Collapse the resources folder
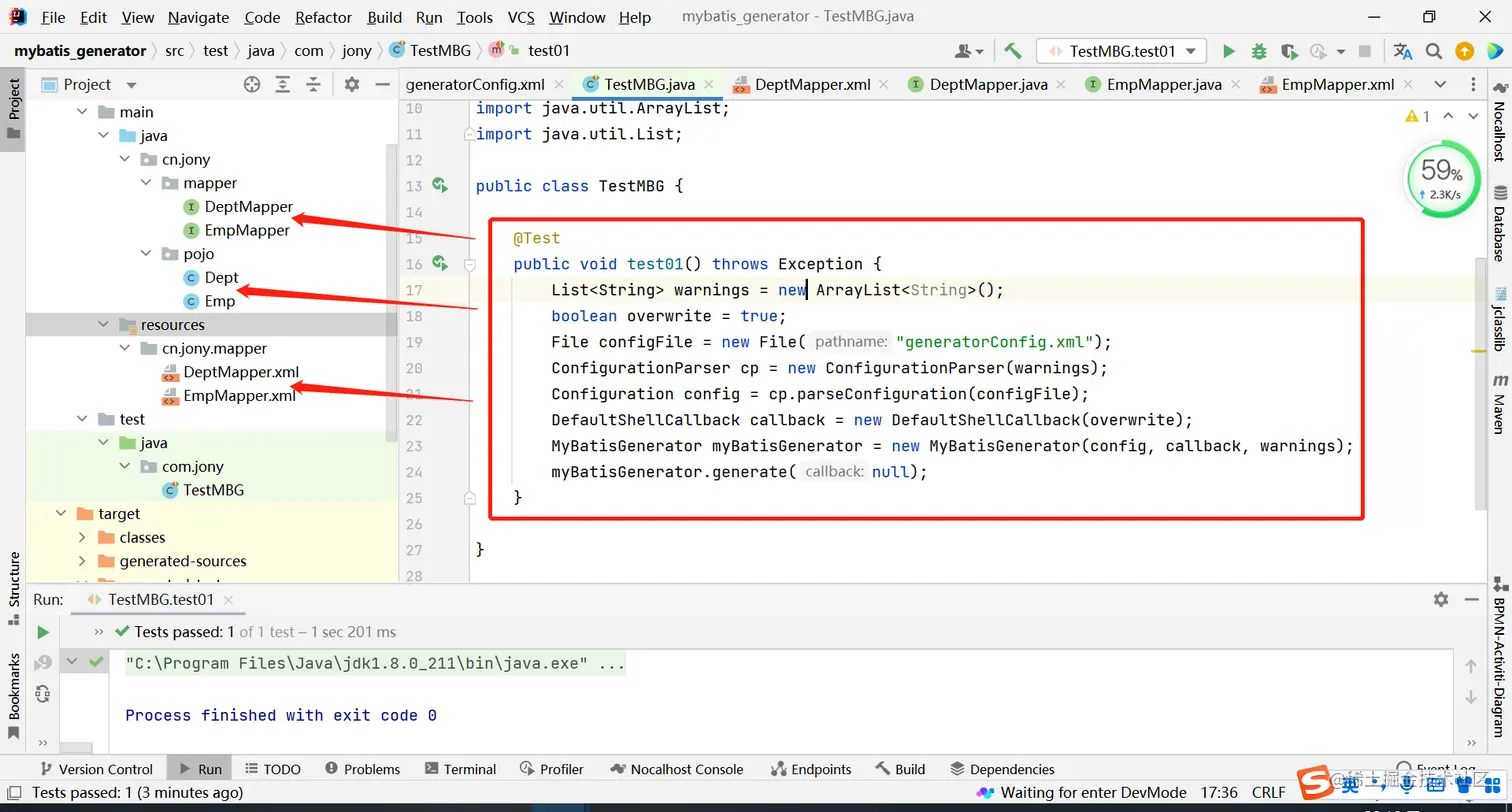This screenshot has height=812, width=1512. coord(104,325)
